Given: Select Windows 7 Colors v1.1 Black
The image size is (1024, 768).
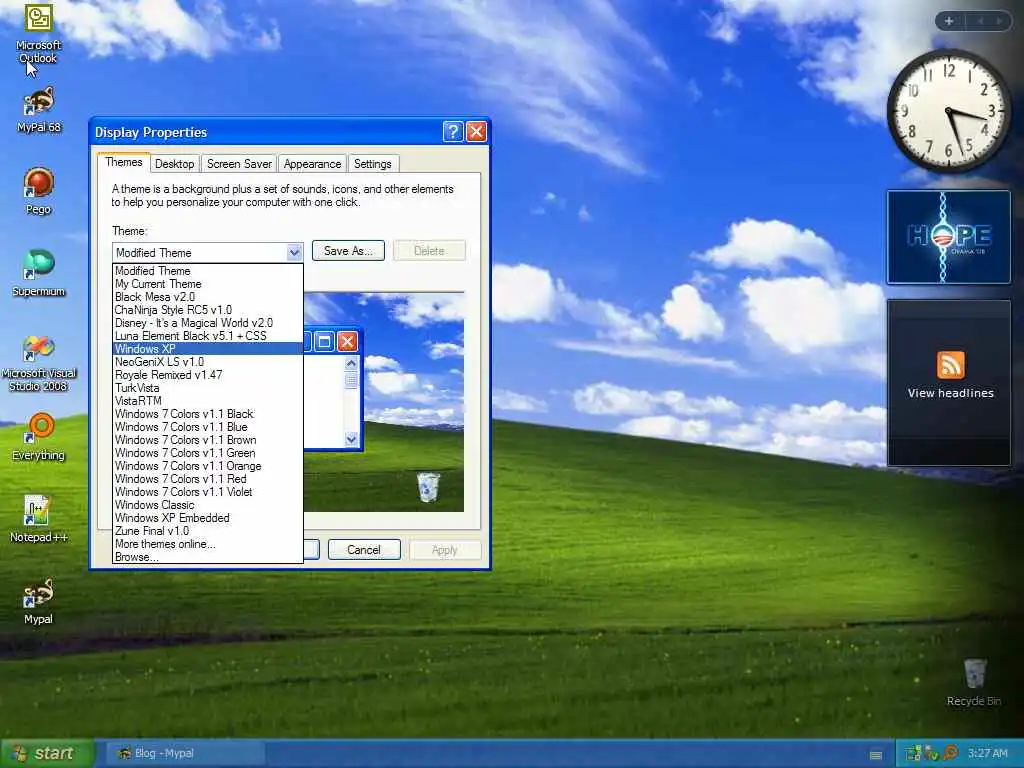Looking at the screenshot, I should point(208,414).
